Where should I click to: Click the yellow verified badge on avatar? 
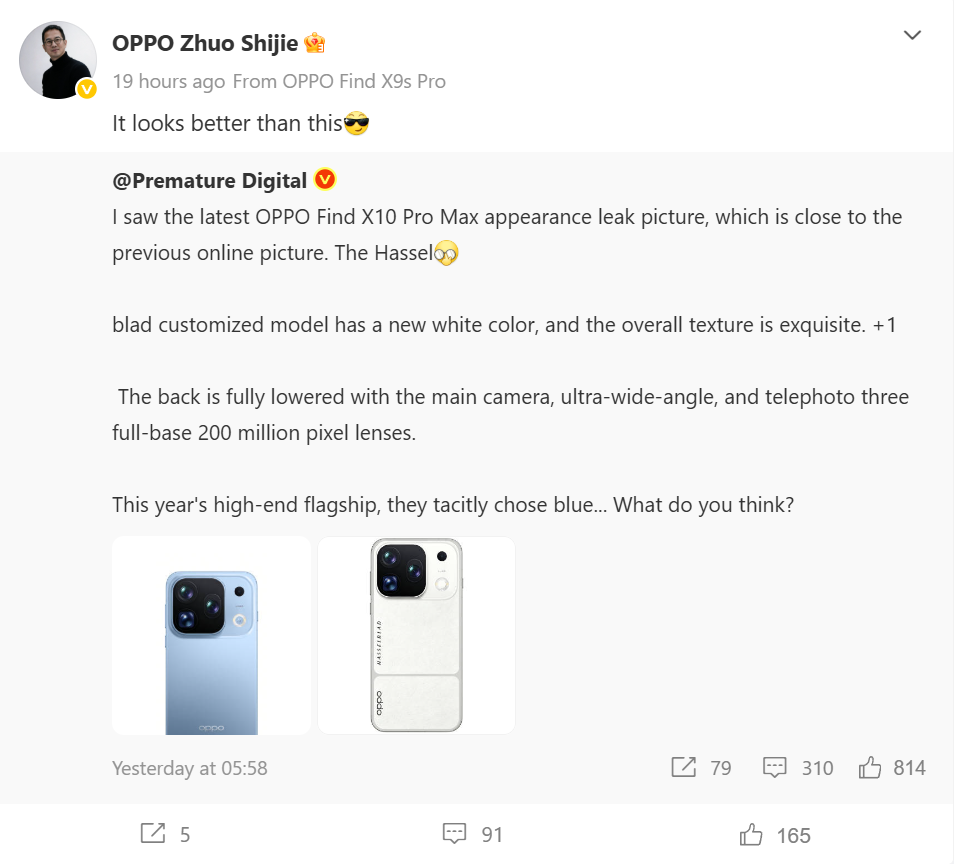tap(86, 89)
